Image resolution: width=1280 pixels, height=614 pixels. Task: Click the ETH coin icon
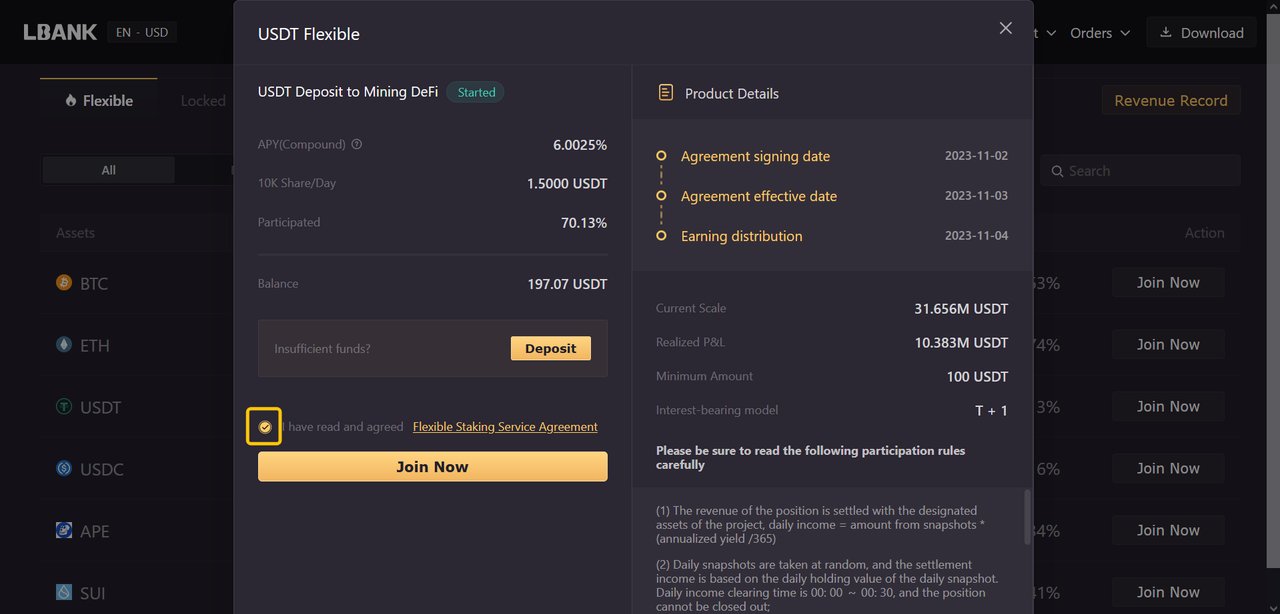(64, 345)
